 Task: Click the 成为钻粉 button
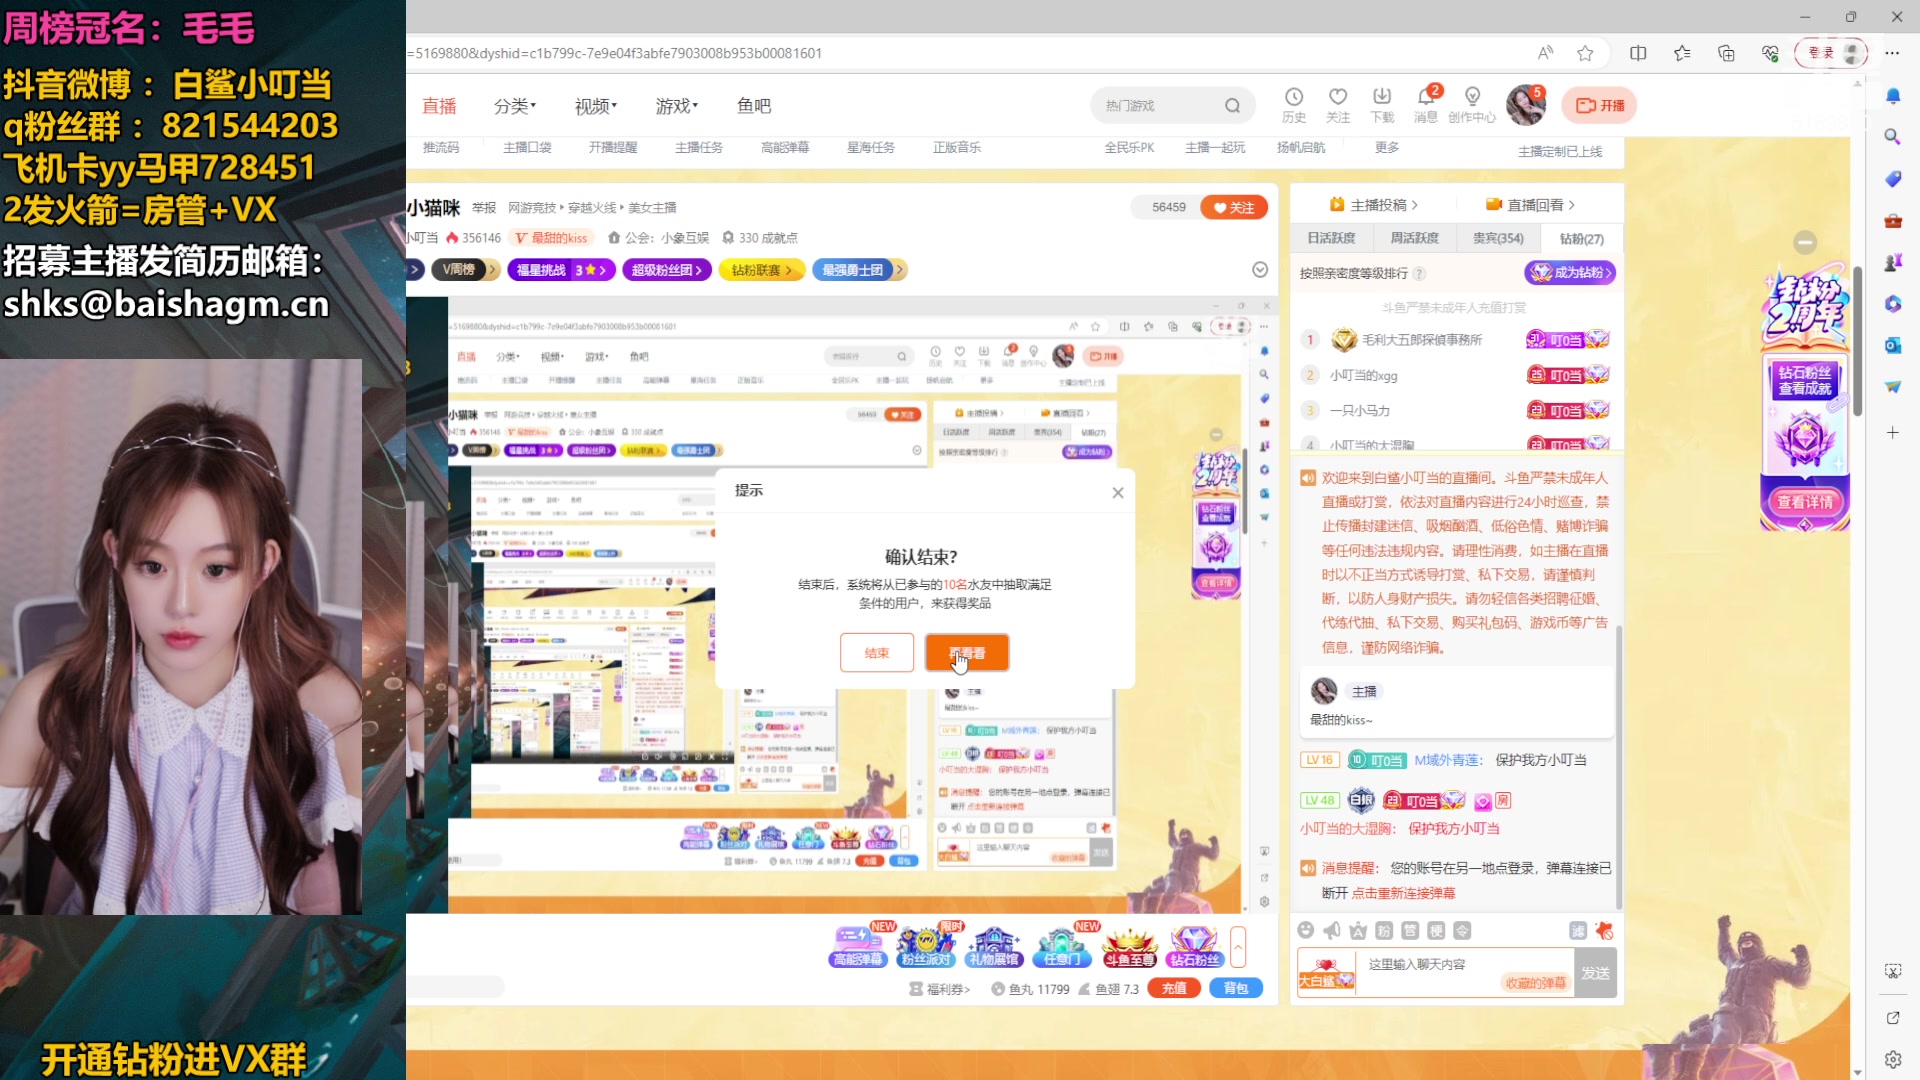pyautogui.click(x=1570, y=272)
